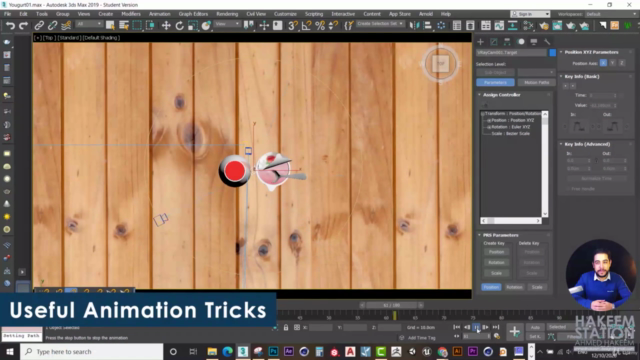This screenshot has width=640, height=360.
Task: Open the reference coordinate View dropdown
Action: 227,24
